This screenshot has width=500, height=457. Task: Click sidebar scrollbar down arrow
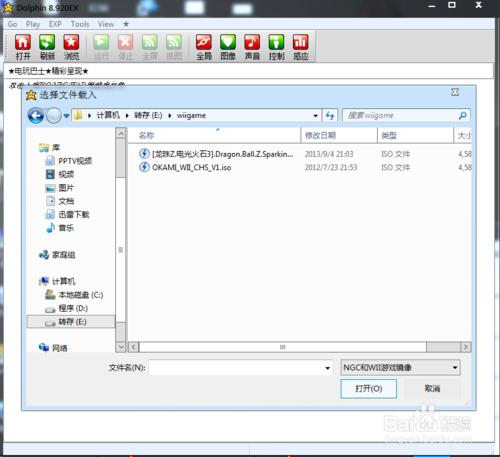point(121,347)
